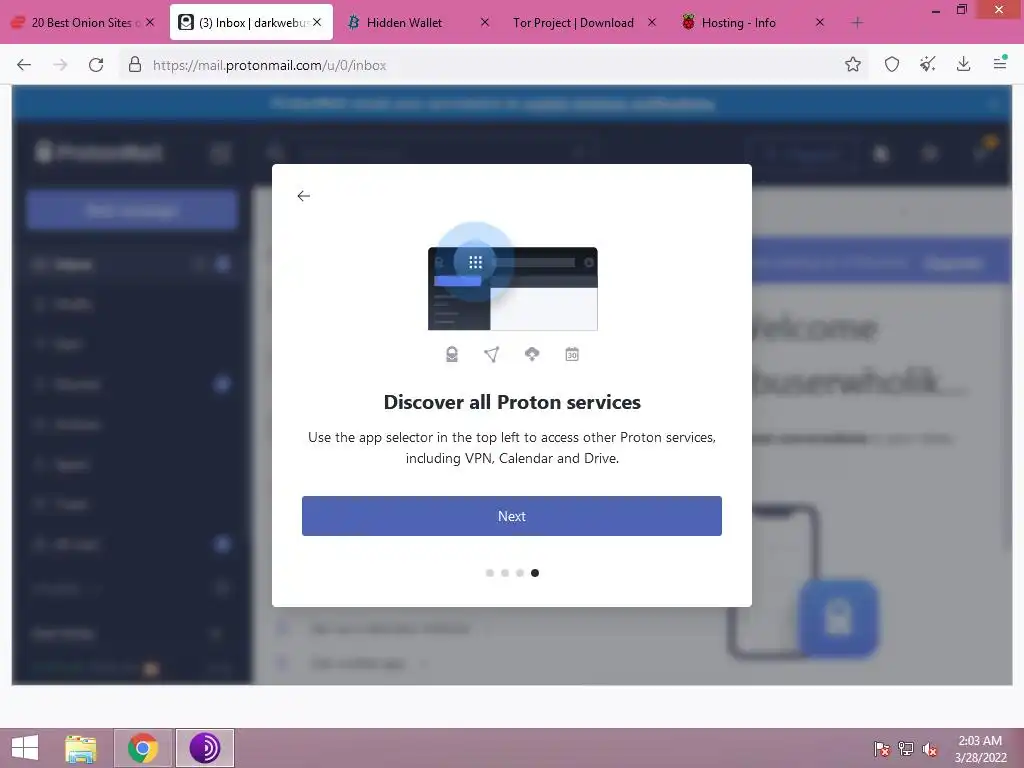
Task: Click the Proton Calendar icon in dialog
Action: point(572,354)
